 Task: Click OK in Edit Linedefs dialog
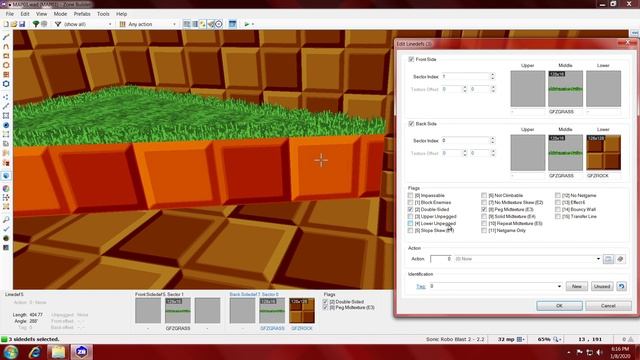pyautogui.click(x=559, y=306)
